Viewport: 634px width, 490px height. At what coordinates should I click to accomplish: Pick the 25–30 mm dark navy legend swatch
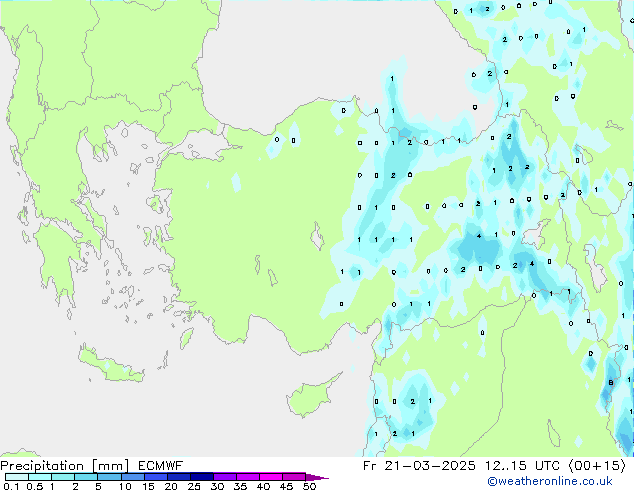coord(201,477)
